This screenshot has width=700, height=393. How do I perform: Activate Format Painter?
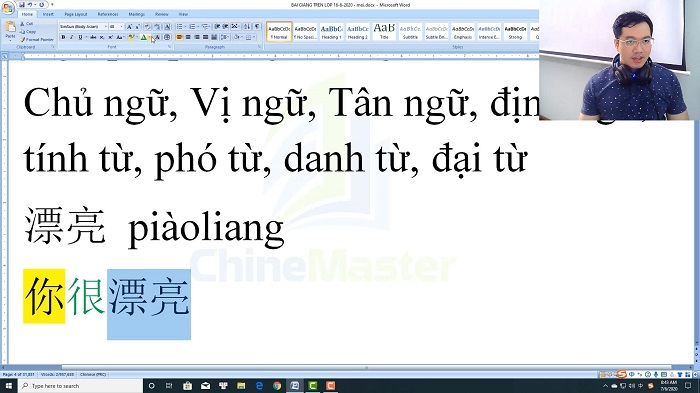coord(37,39)
